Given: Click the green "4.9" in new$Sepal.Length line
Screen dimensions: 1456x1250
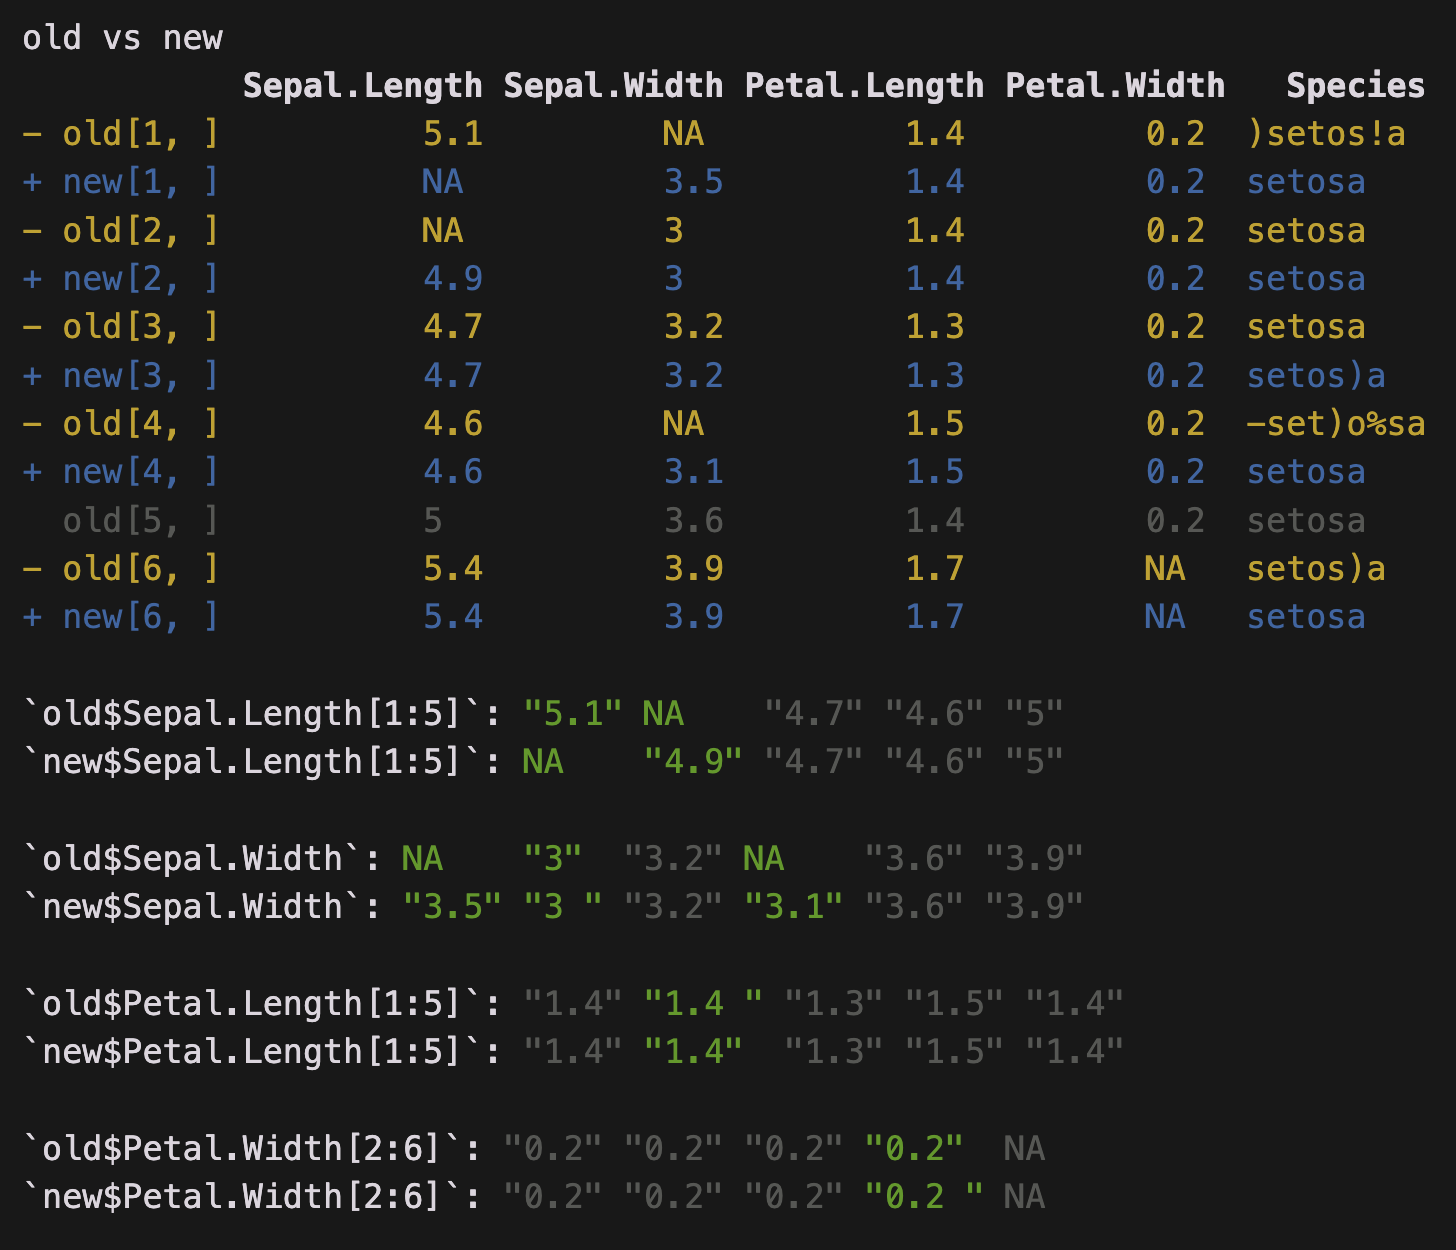Looking at the screenshot, I should 693,762.
